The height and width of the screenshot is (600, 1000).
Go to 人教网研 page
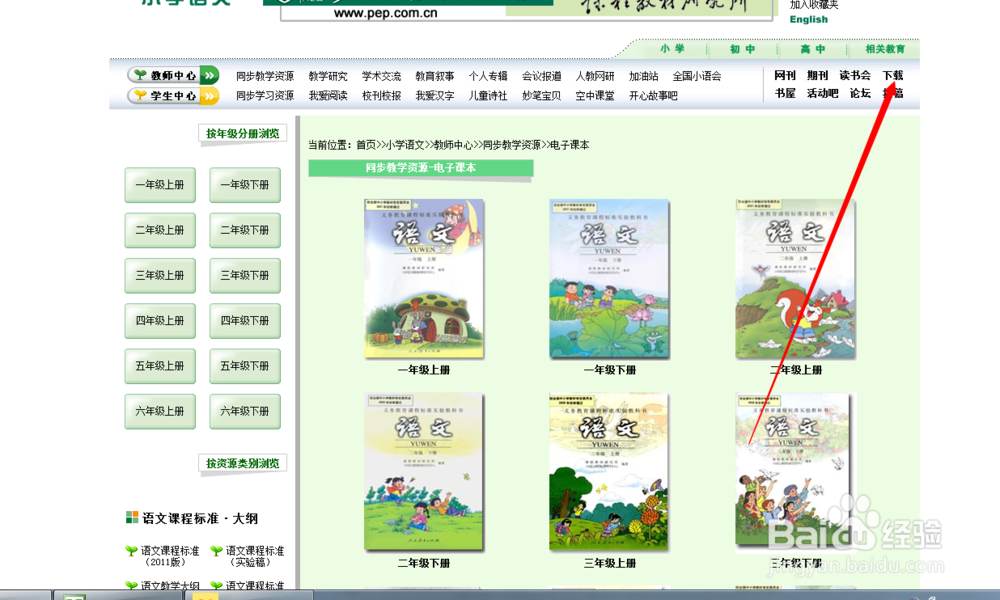[x=594, y=76]
